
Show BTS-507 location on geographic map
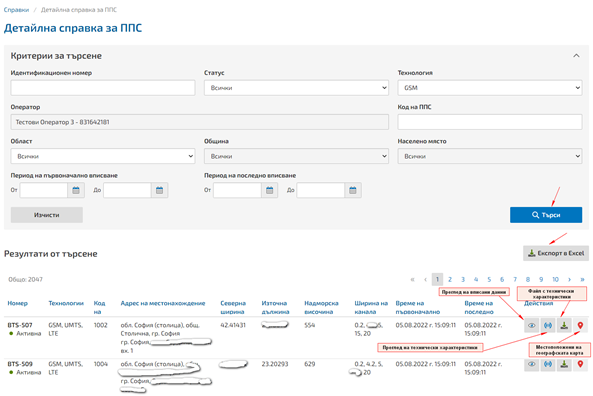pyautogui.click(x=580, y=325)
